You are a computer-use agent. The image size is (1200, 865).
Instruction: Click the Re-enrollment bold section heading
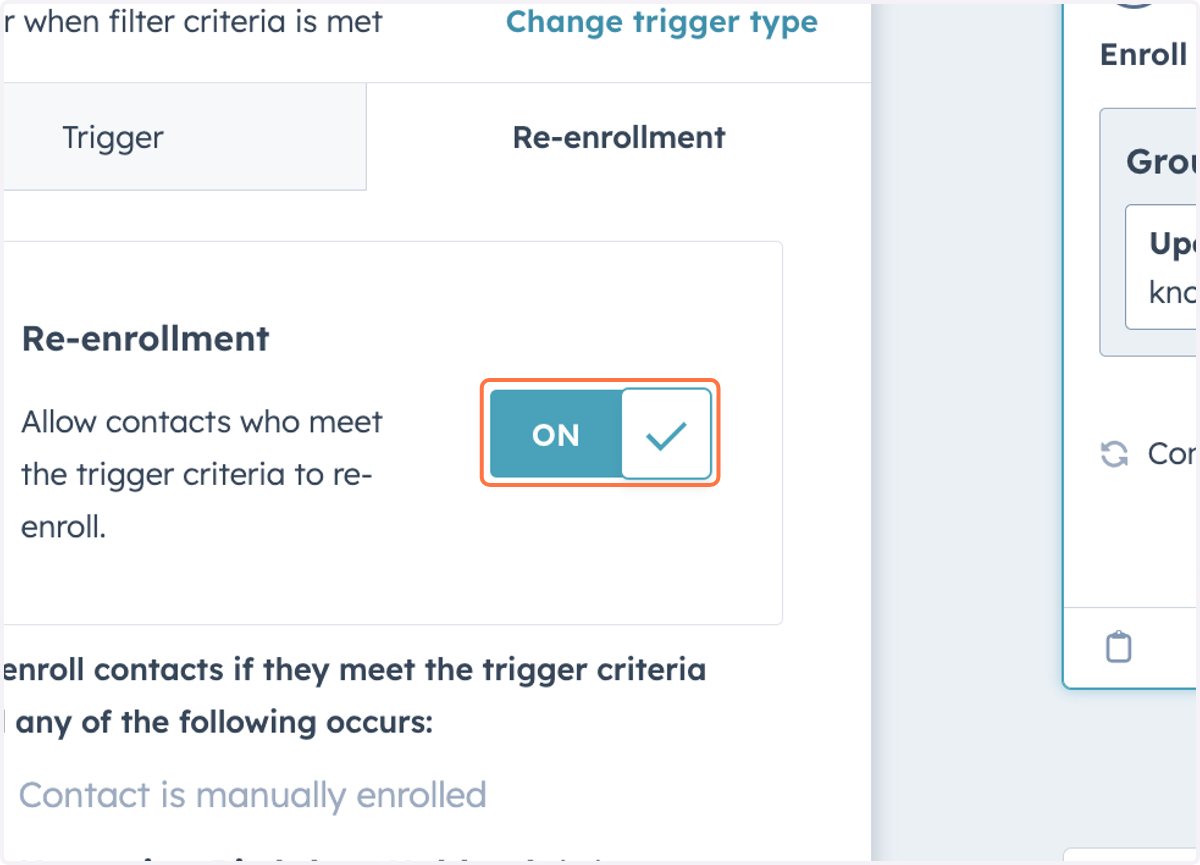145,339
